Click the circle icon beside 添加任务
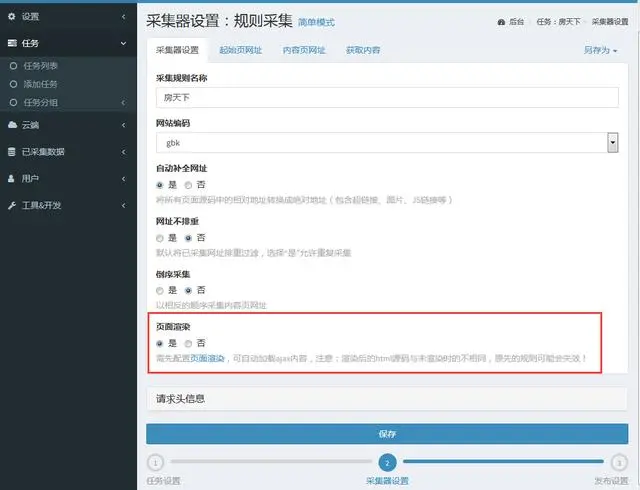 [13, 84]
